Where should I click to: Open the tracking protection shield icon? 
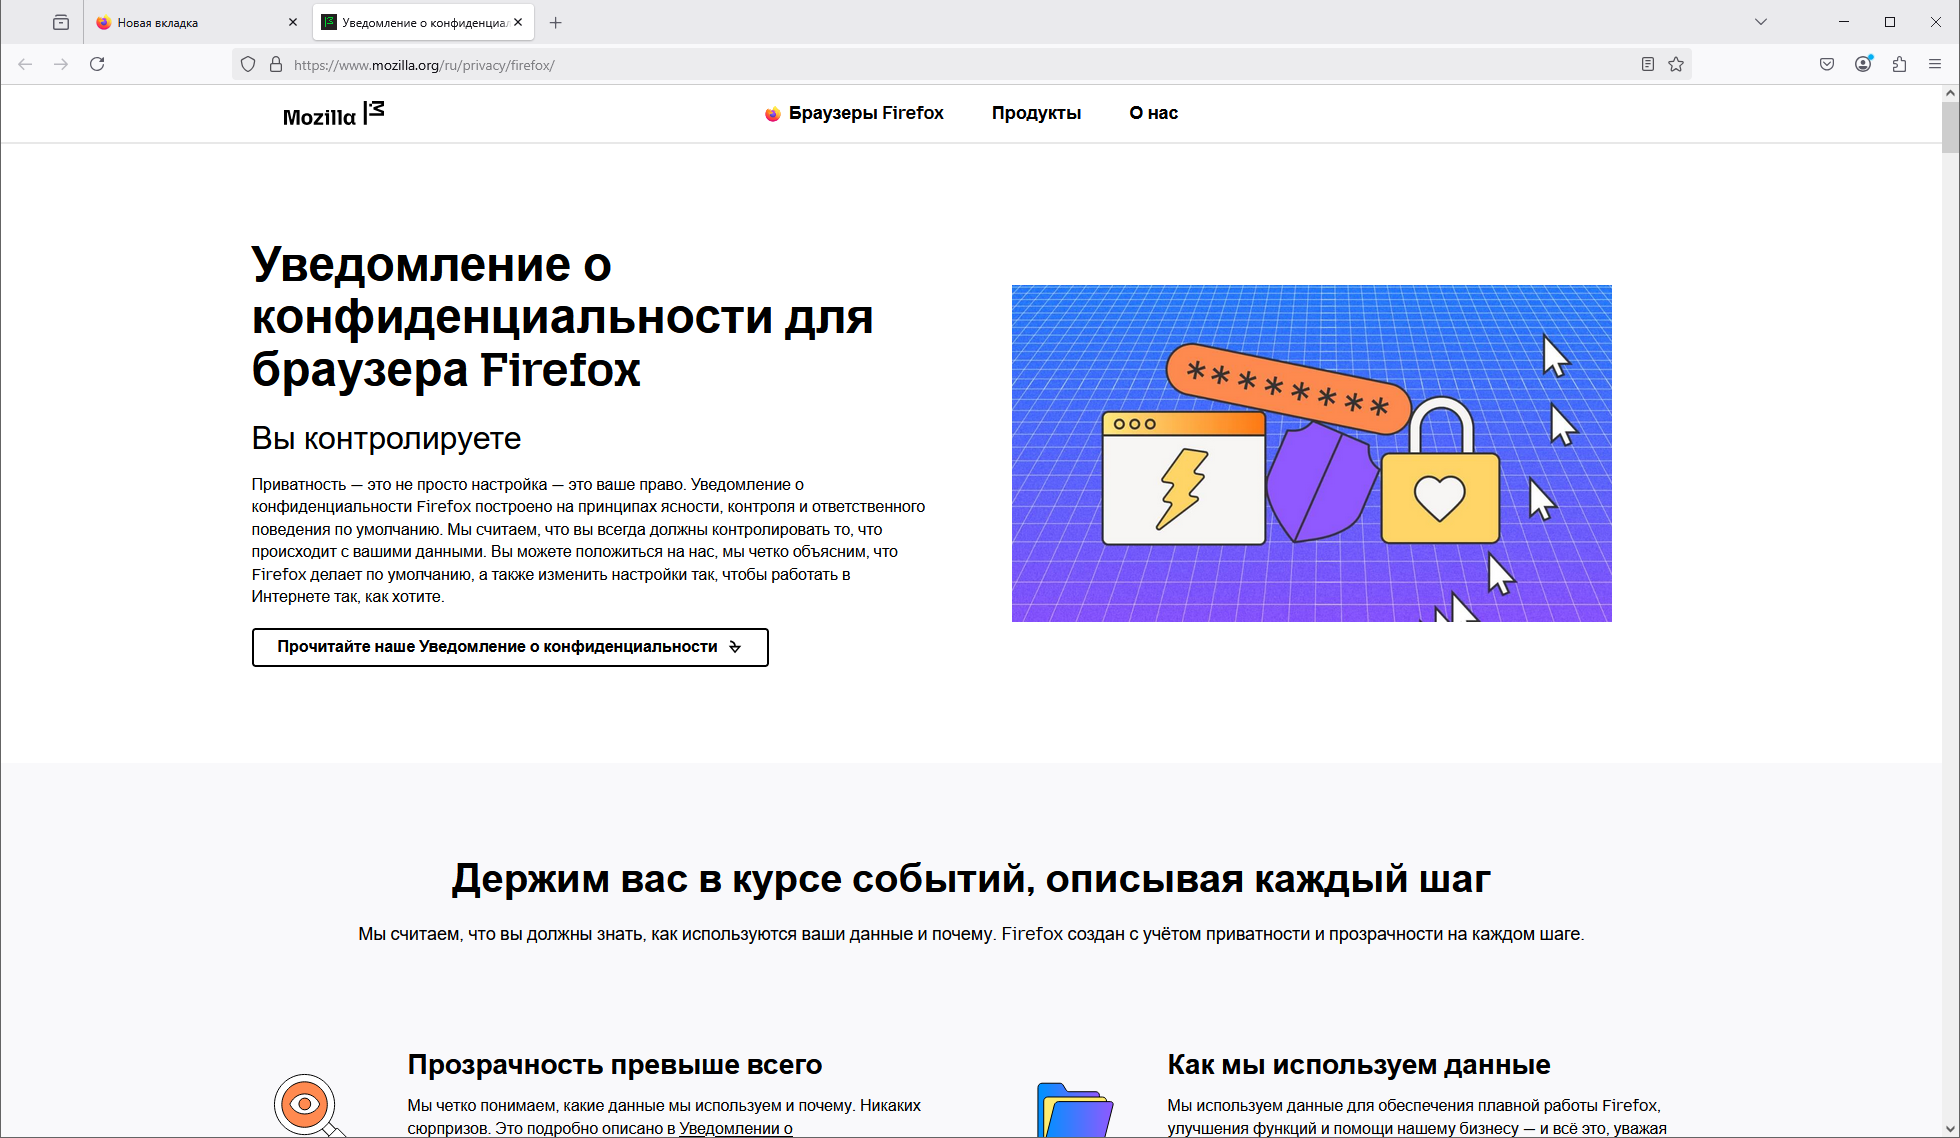(x=248, y=64)
